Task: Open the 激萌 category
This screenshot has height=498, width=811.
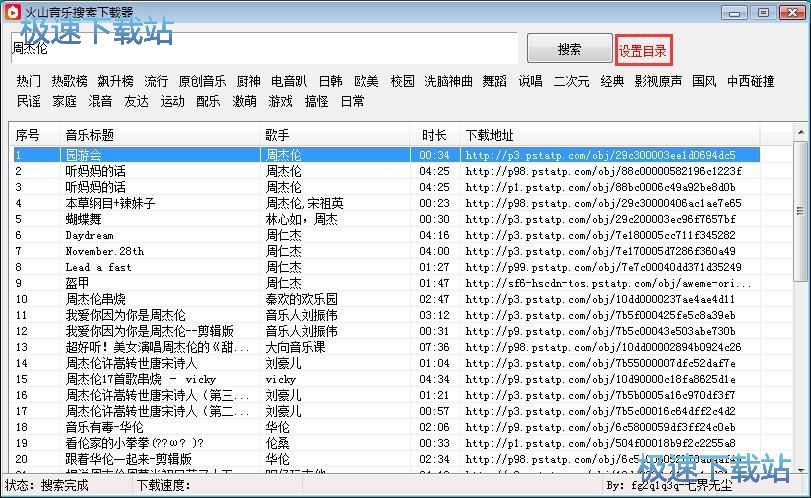Action: coord(244,101)
